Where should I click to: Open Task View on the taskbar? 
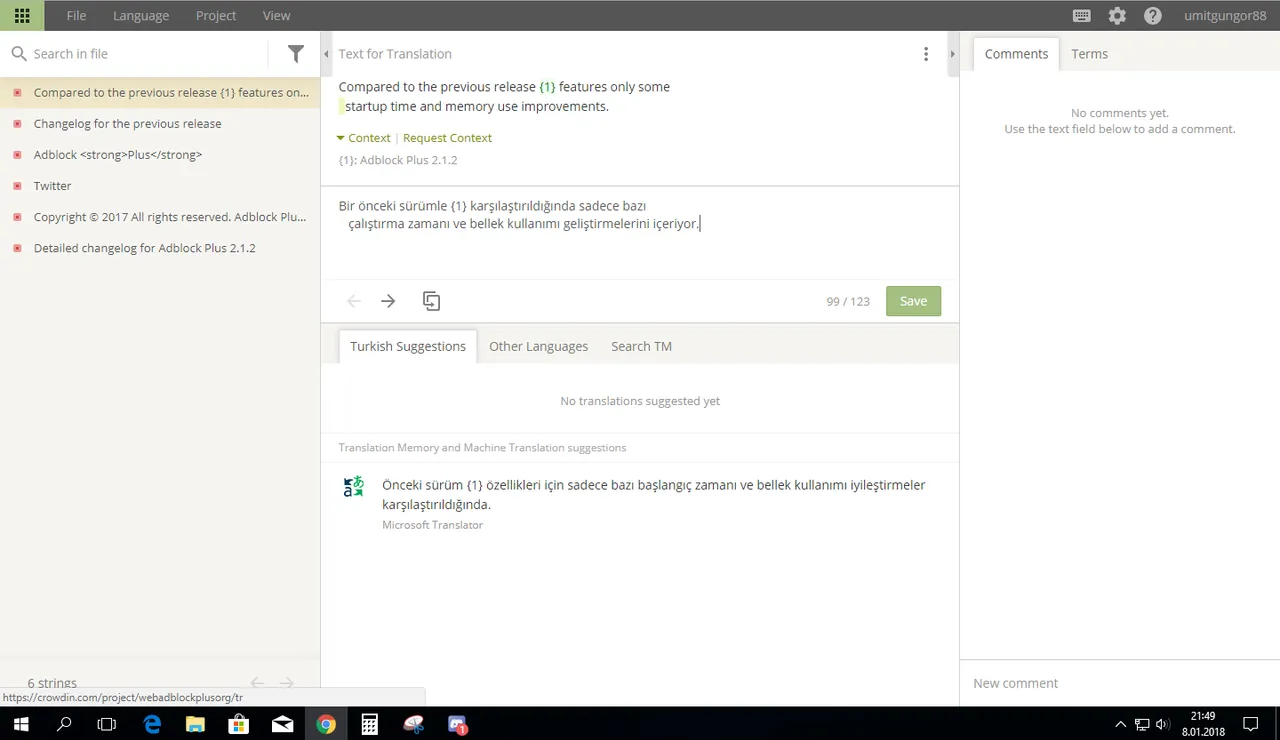point(107,723)
